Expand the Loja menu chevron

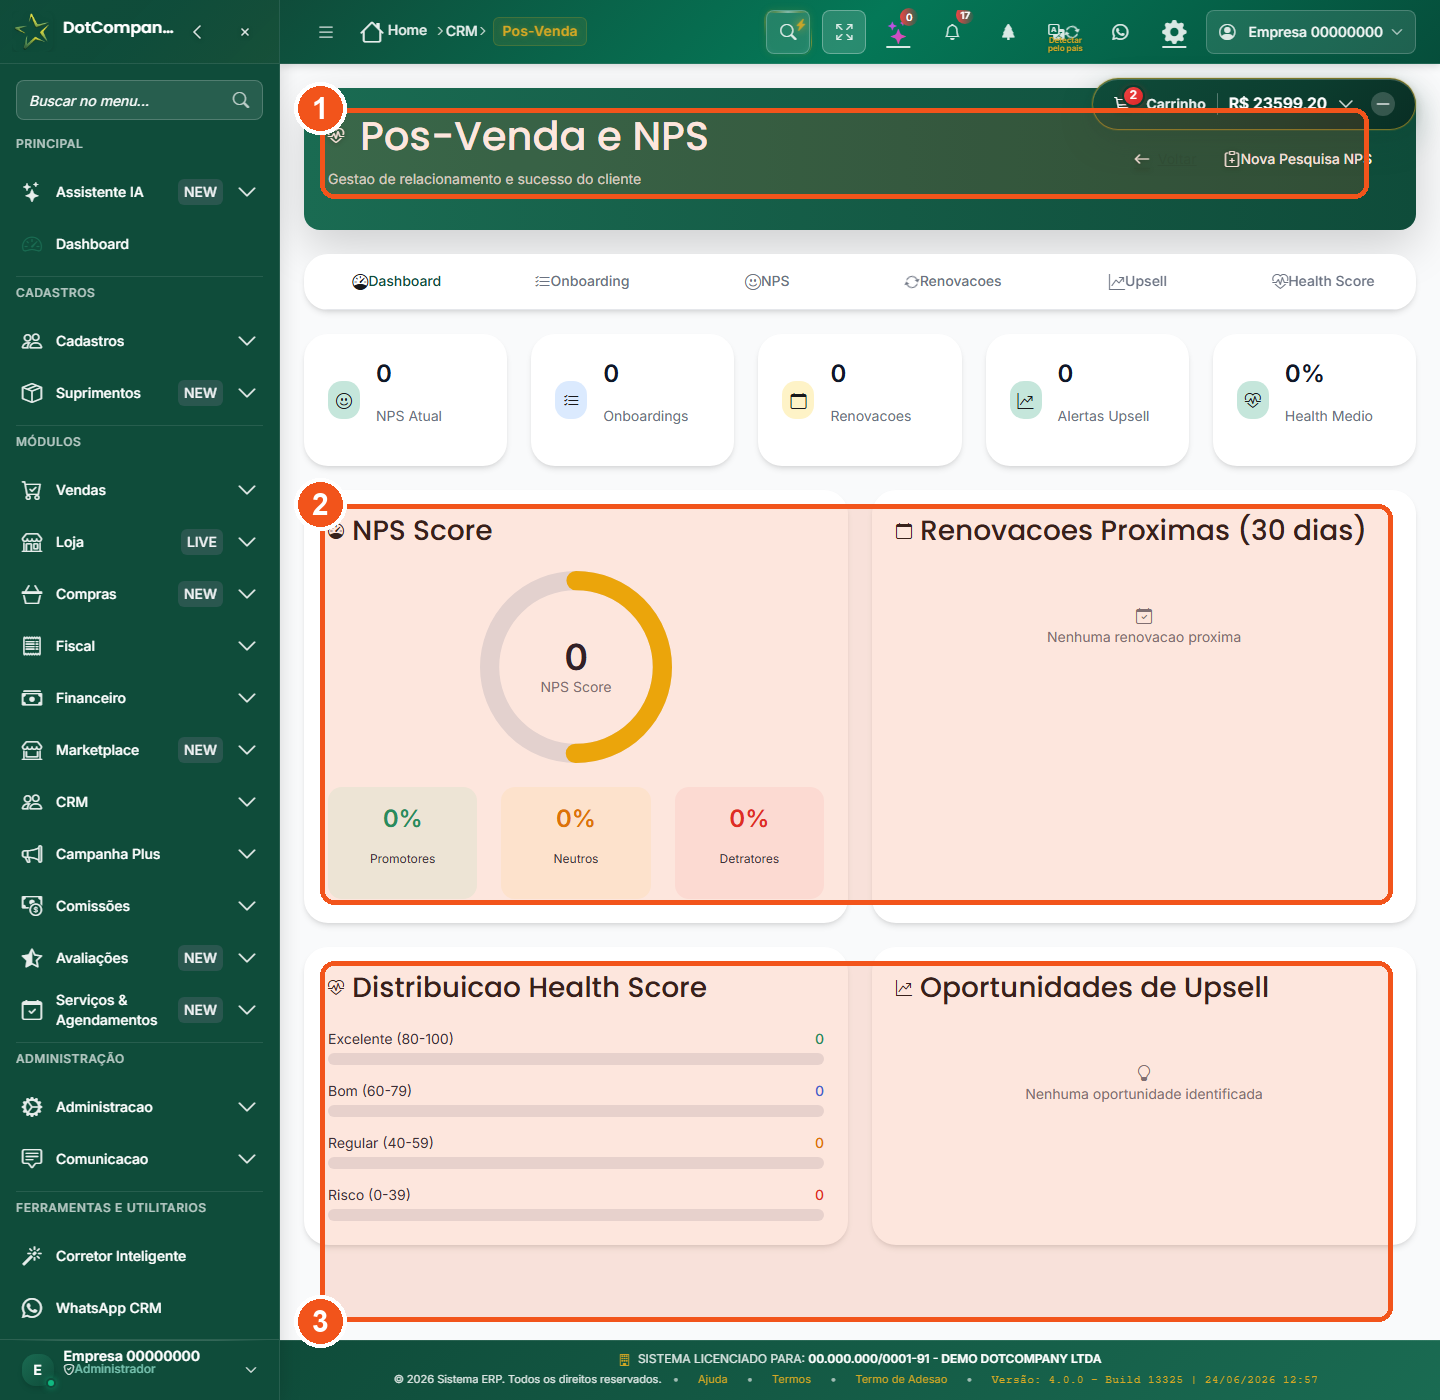(247, 542)
